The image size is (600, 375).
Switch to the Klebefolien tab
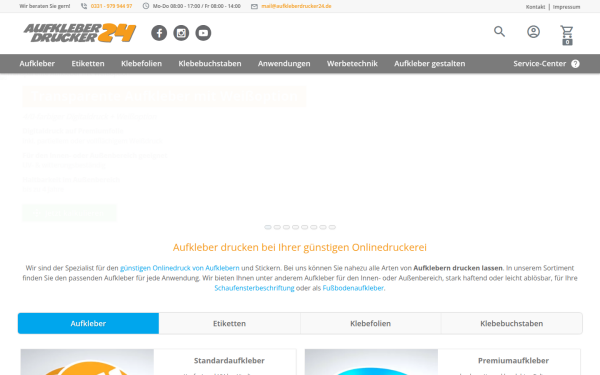[370, 323]
